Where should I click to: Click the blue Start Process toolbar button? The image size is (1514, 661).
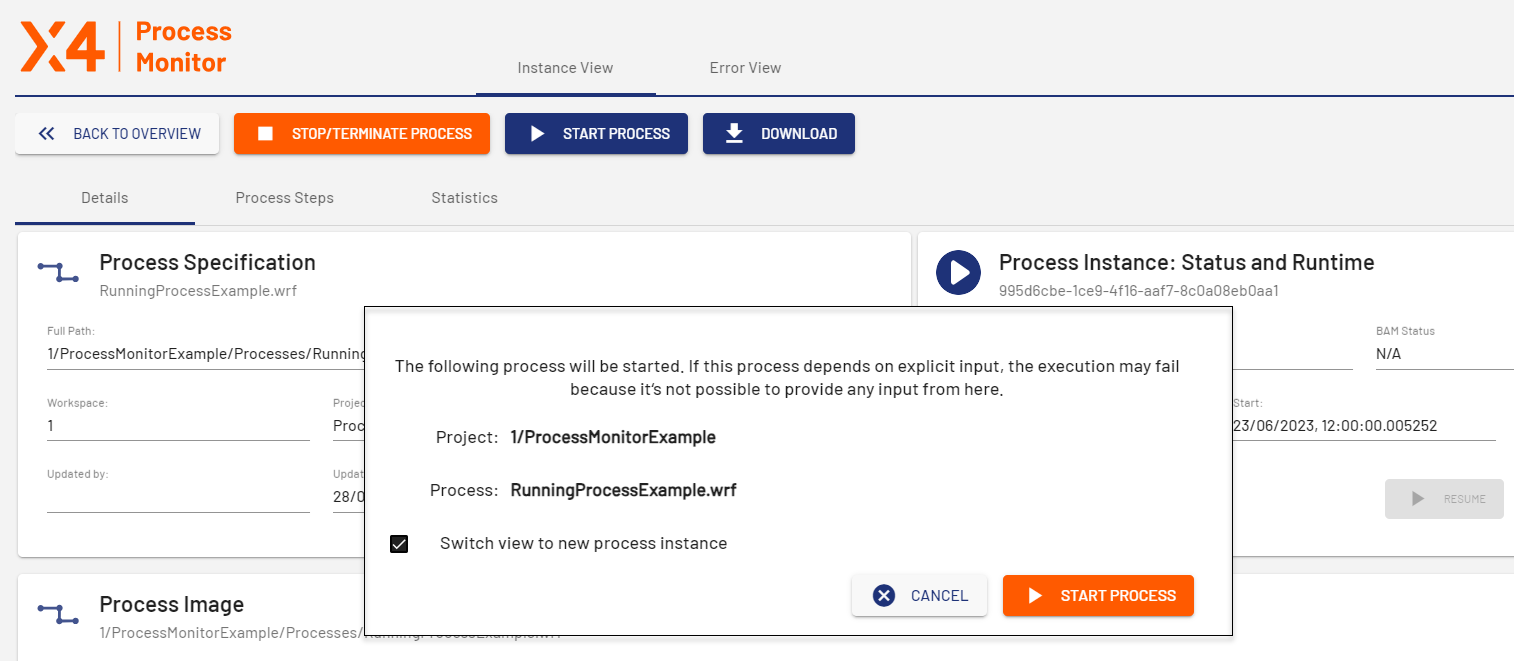(x=596, y=134)
